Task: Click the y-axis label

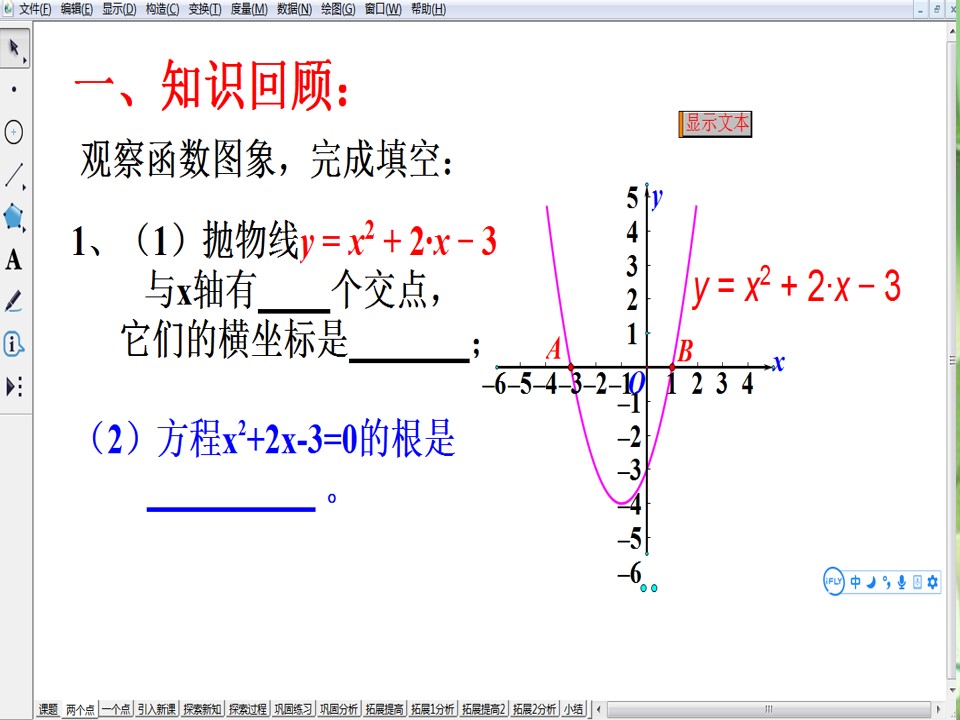Action: click(657, 198)
